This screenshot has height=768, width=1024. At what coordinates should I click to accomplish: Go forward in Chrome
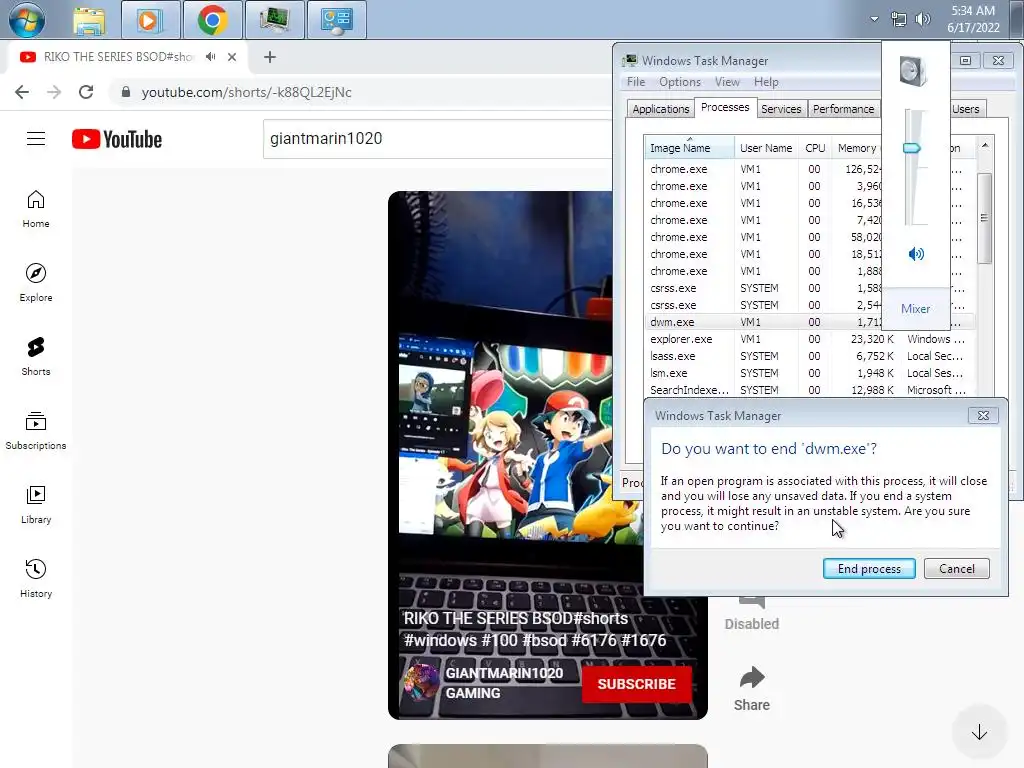[x=54, y=92]
